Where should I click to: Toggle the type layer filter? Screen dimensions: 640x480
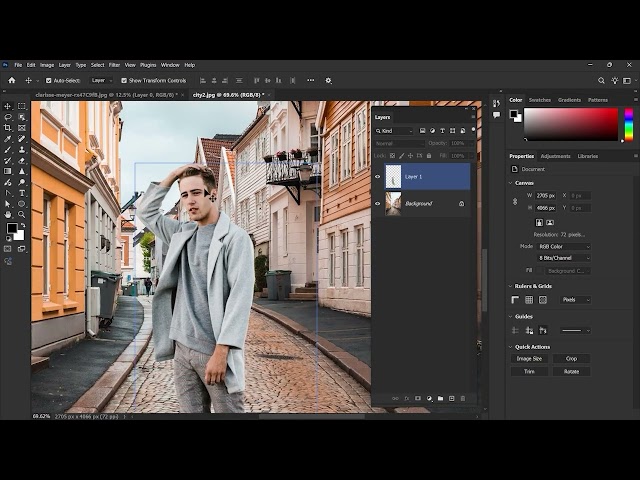tap(442, 131)
